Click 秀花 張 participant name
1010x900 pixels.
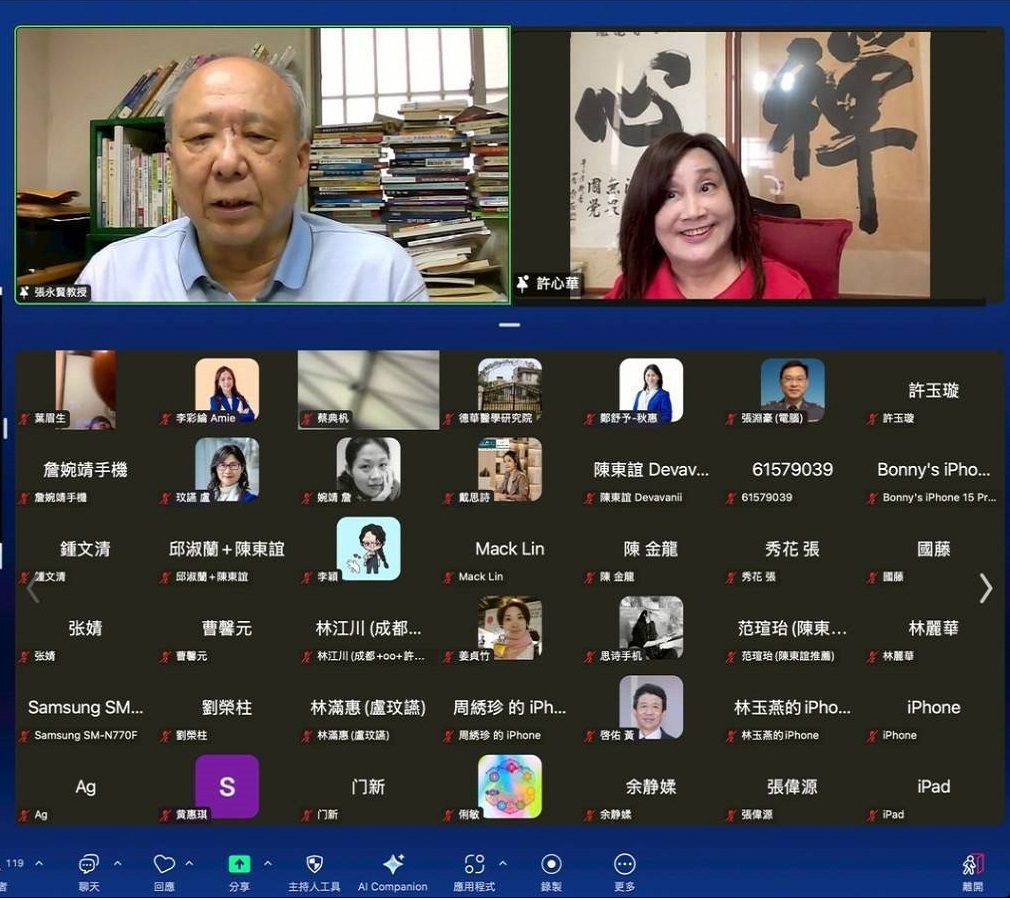tap(792, 550)
